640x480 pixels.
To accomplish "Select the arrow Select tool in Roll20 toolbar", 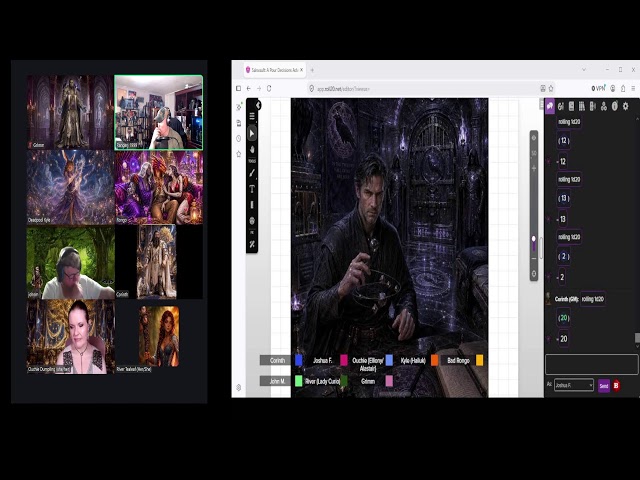I will click(252, 133).
